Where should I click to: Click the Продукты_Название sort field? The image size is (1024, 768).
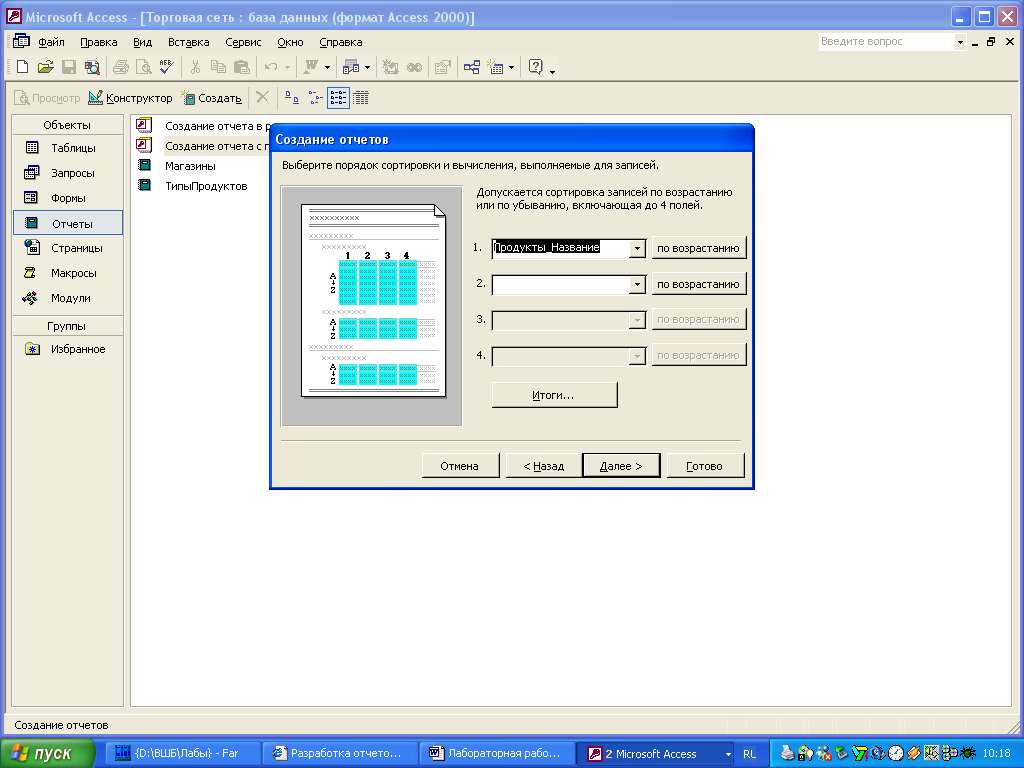560,248
